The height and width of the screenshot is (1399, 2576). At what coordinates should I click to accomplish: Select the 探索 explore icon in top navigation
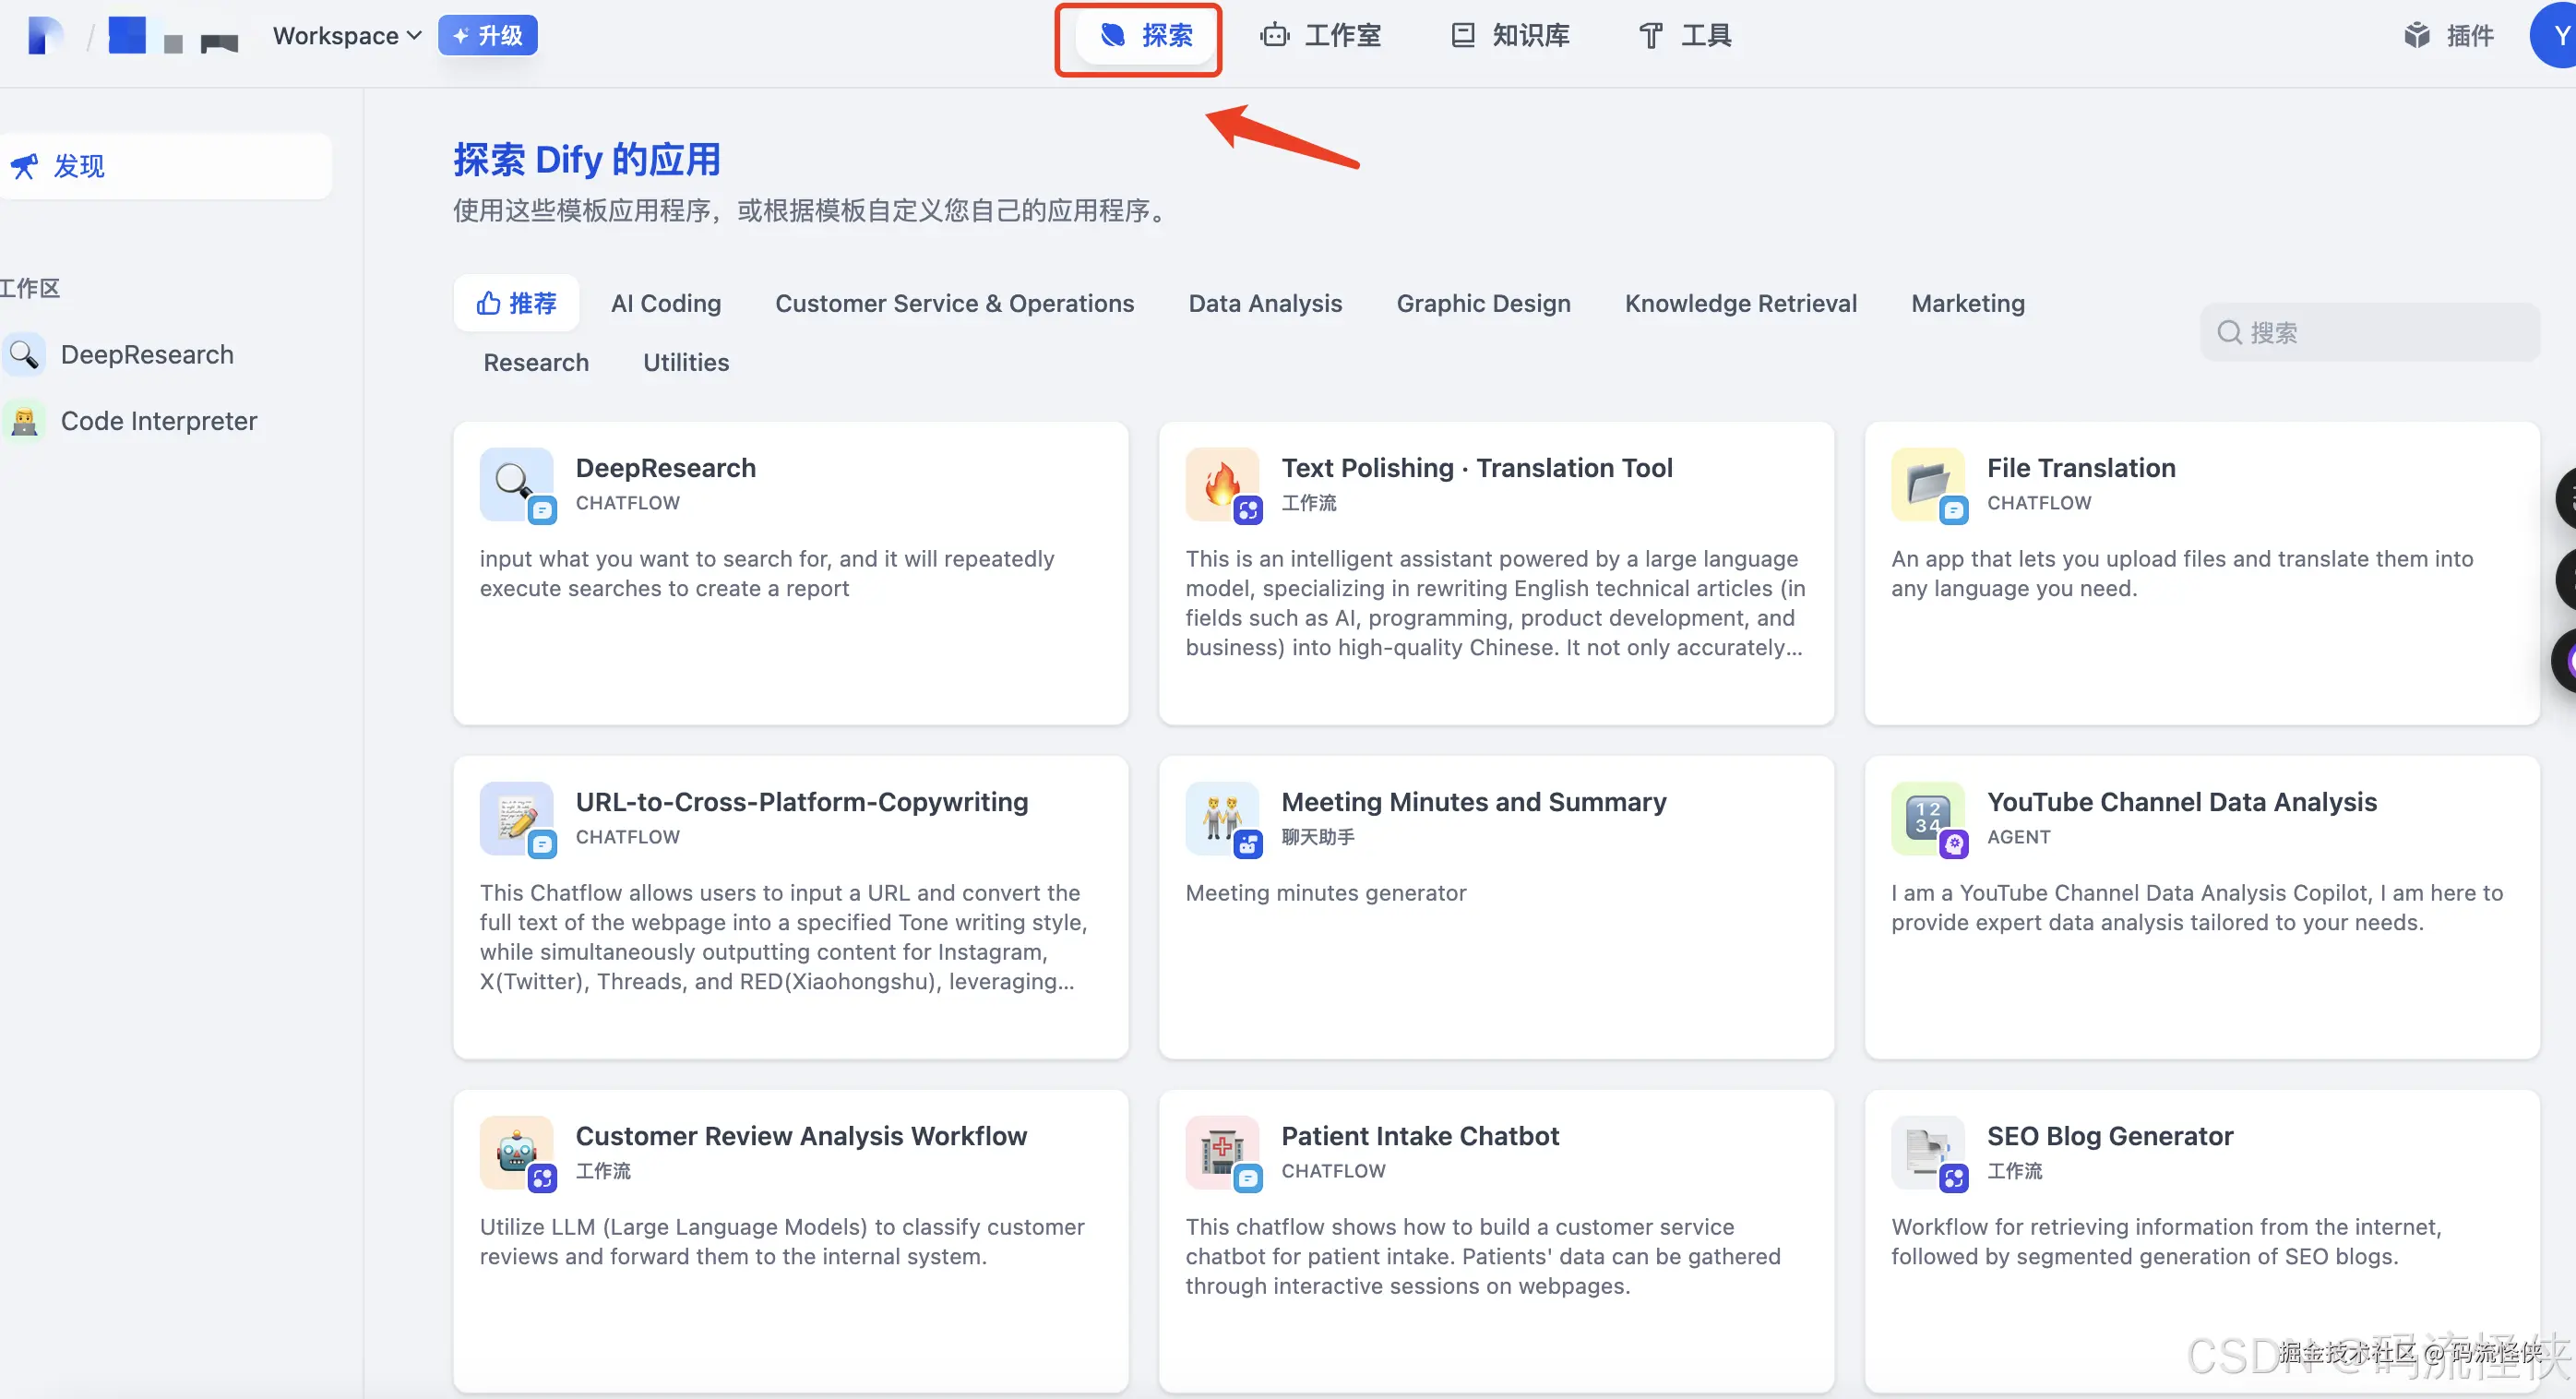coord(1112,36)
